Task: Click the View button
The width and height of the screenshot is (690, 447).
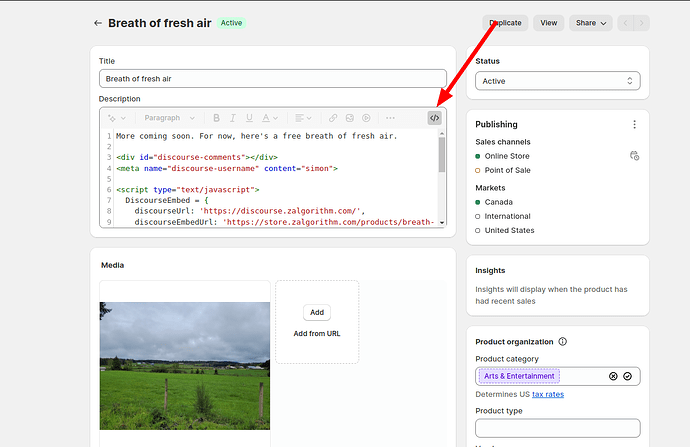Action: point(549,23)
